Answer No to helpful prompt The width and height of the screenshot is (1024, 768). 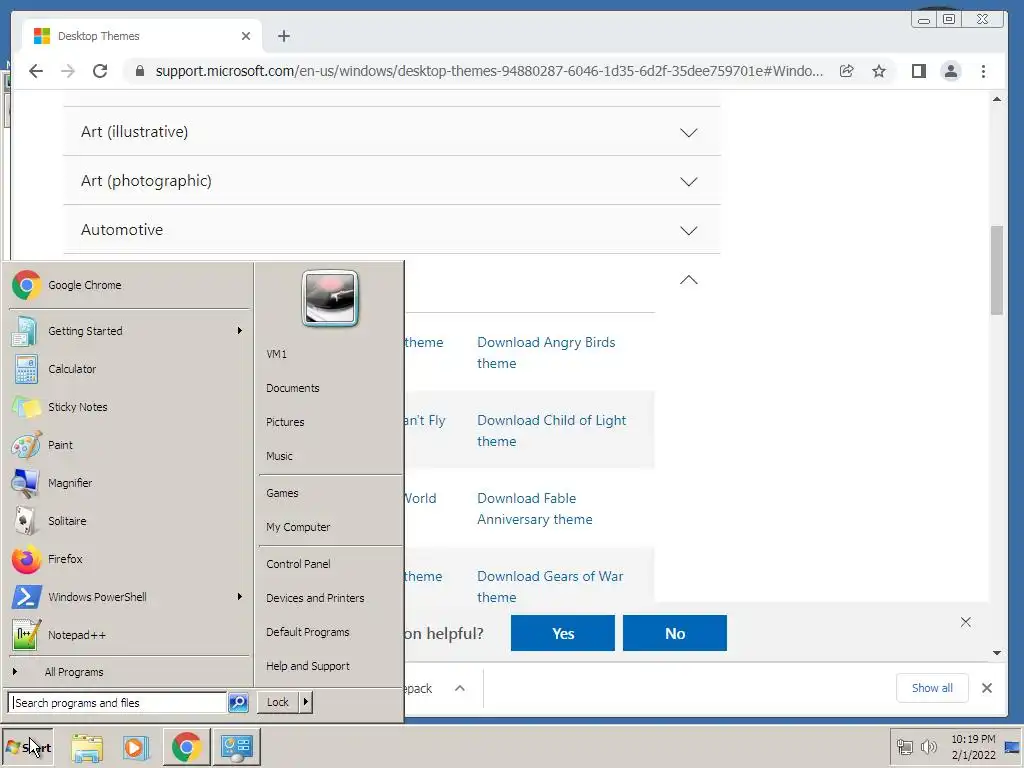pyautogui.click(x=675, y=633)
